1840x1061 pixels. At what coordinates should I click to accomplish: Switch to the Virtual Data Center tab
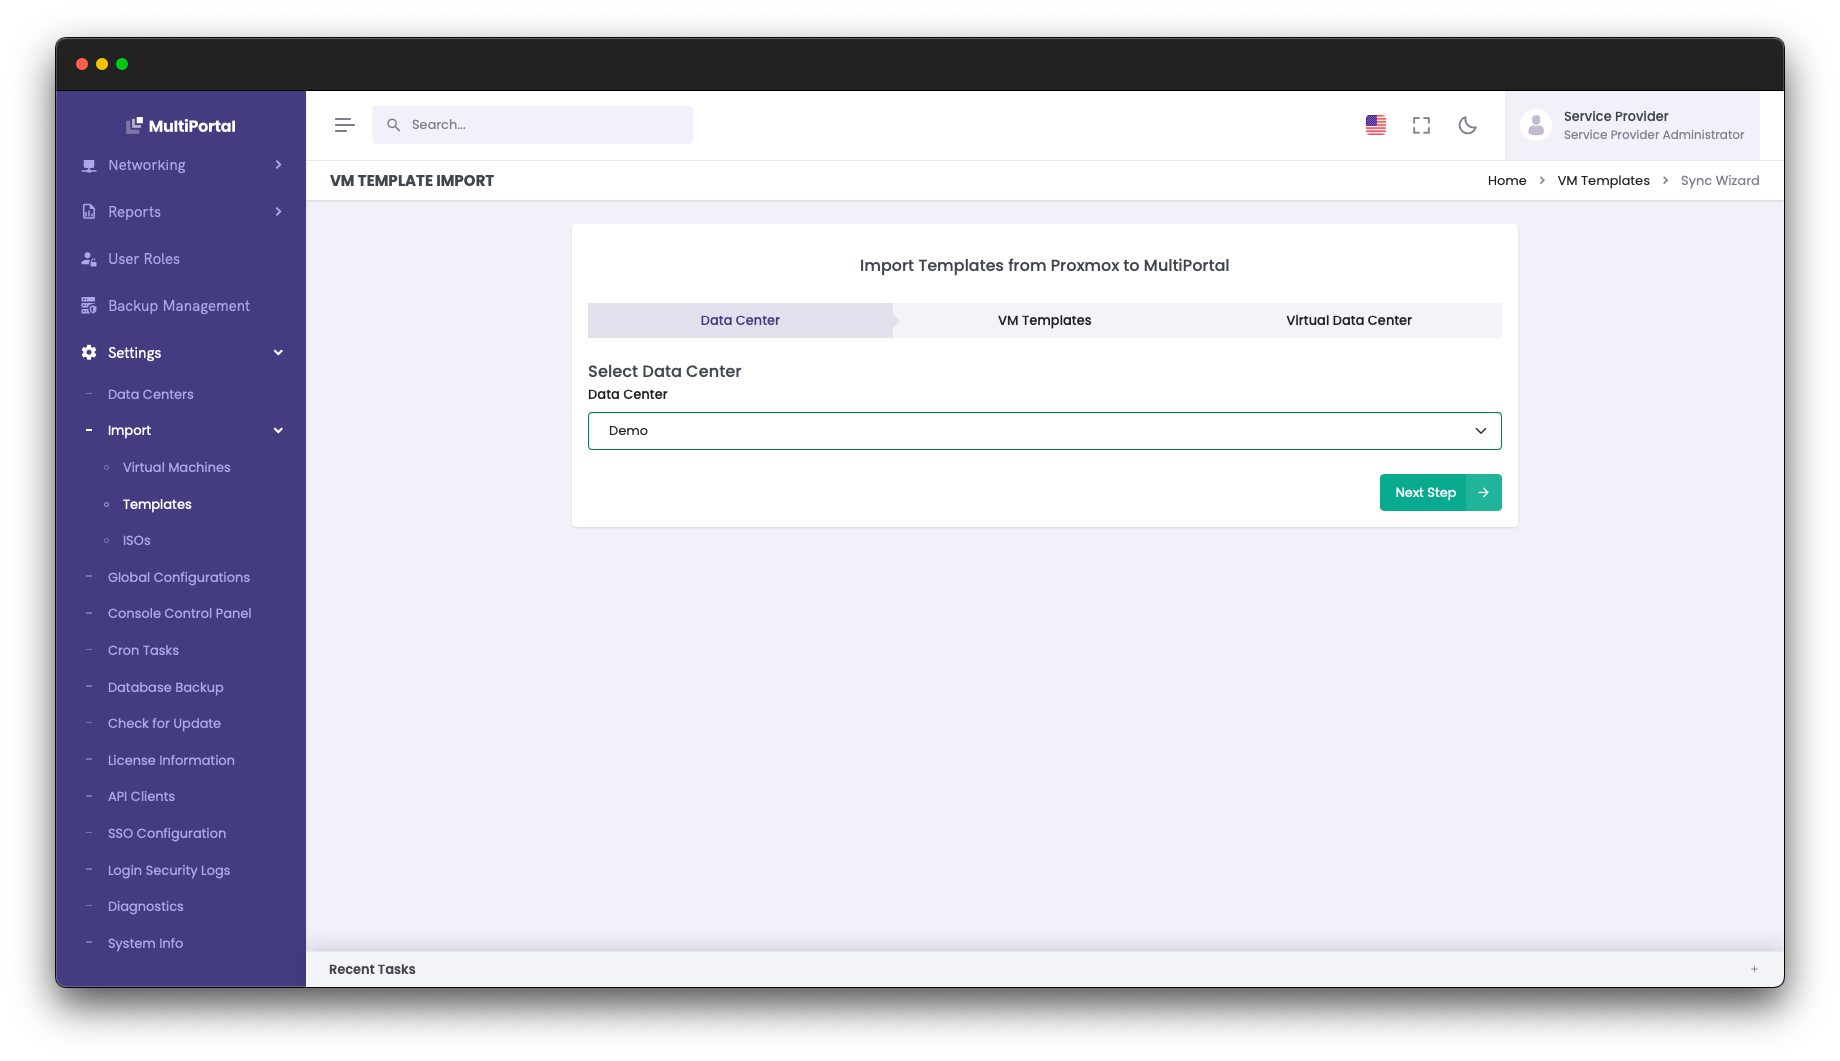(1348, 320)
